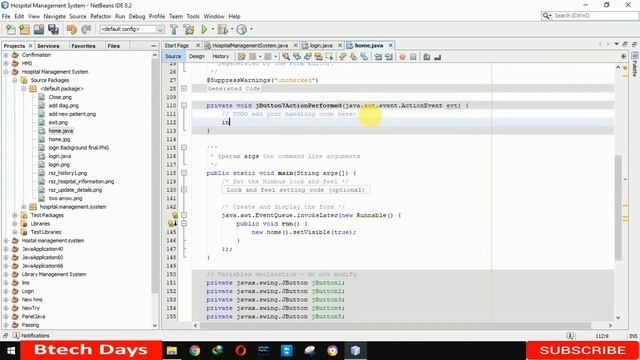Open the Navigate menu
Image resolution: width=640 pixels, height=360 pixels.
[x=54, y=16]
